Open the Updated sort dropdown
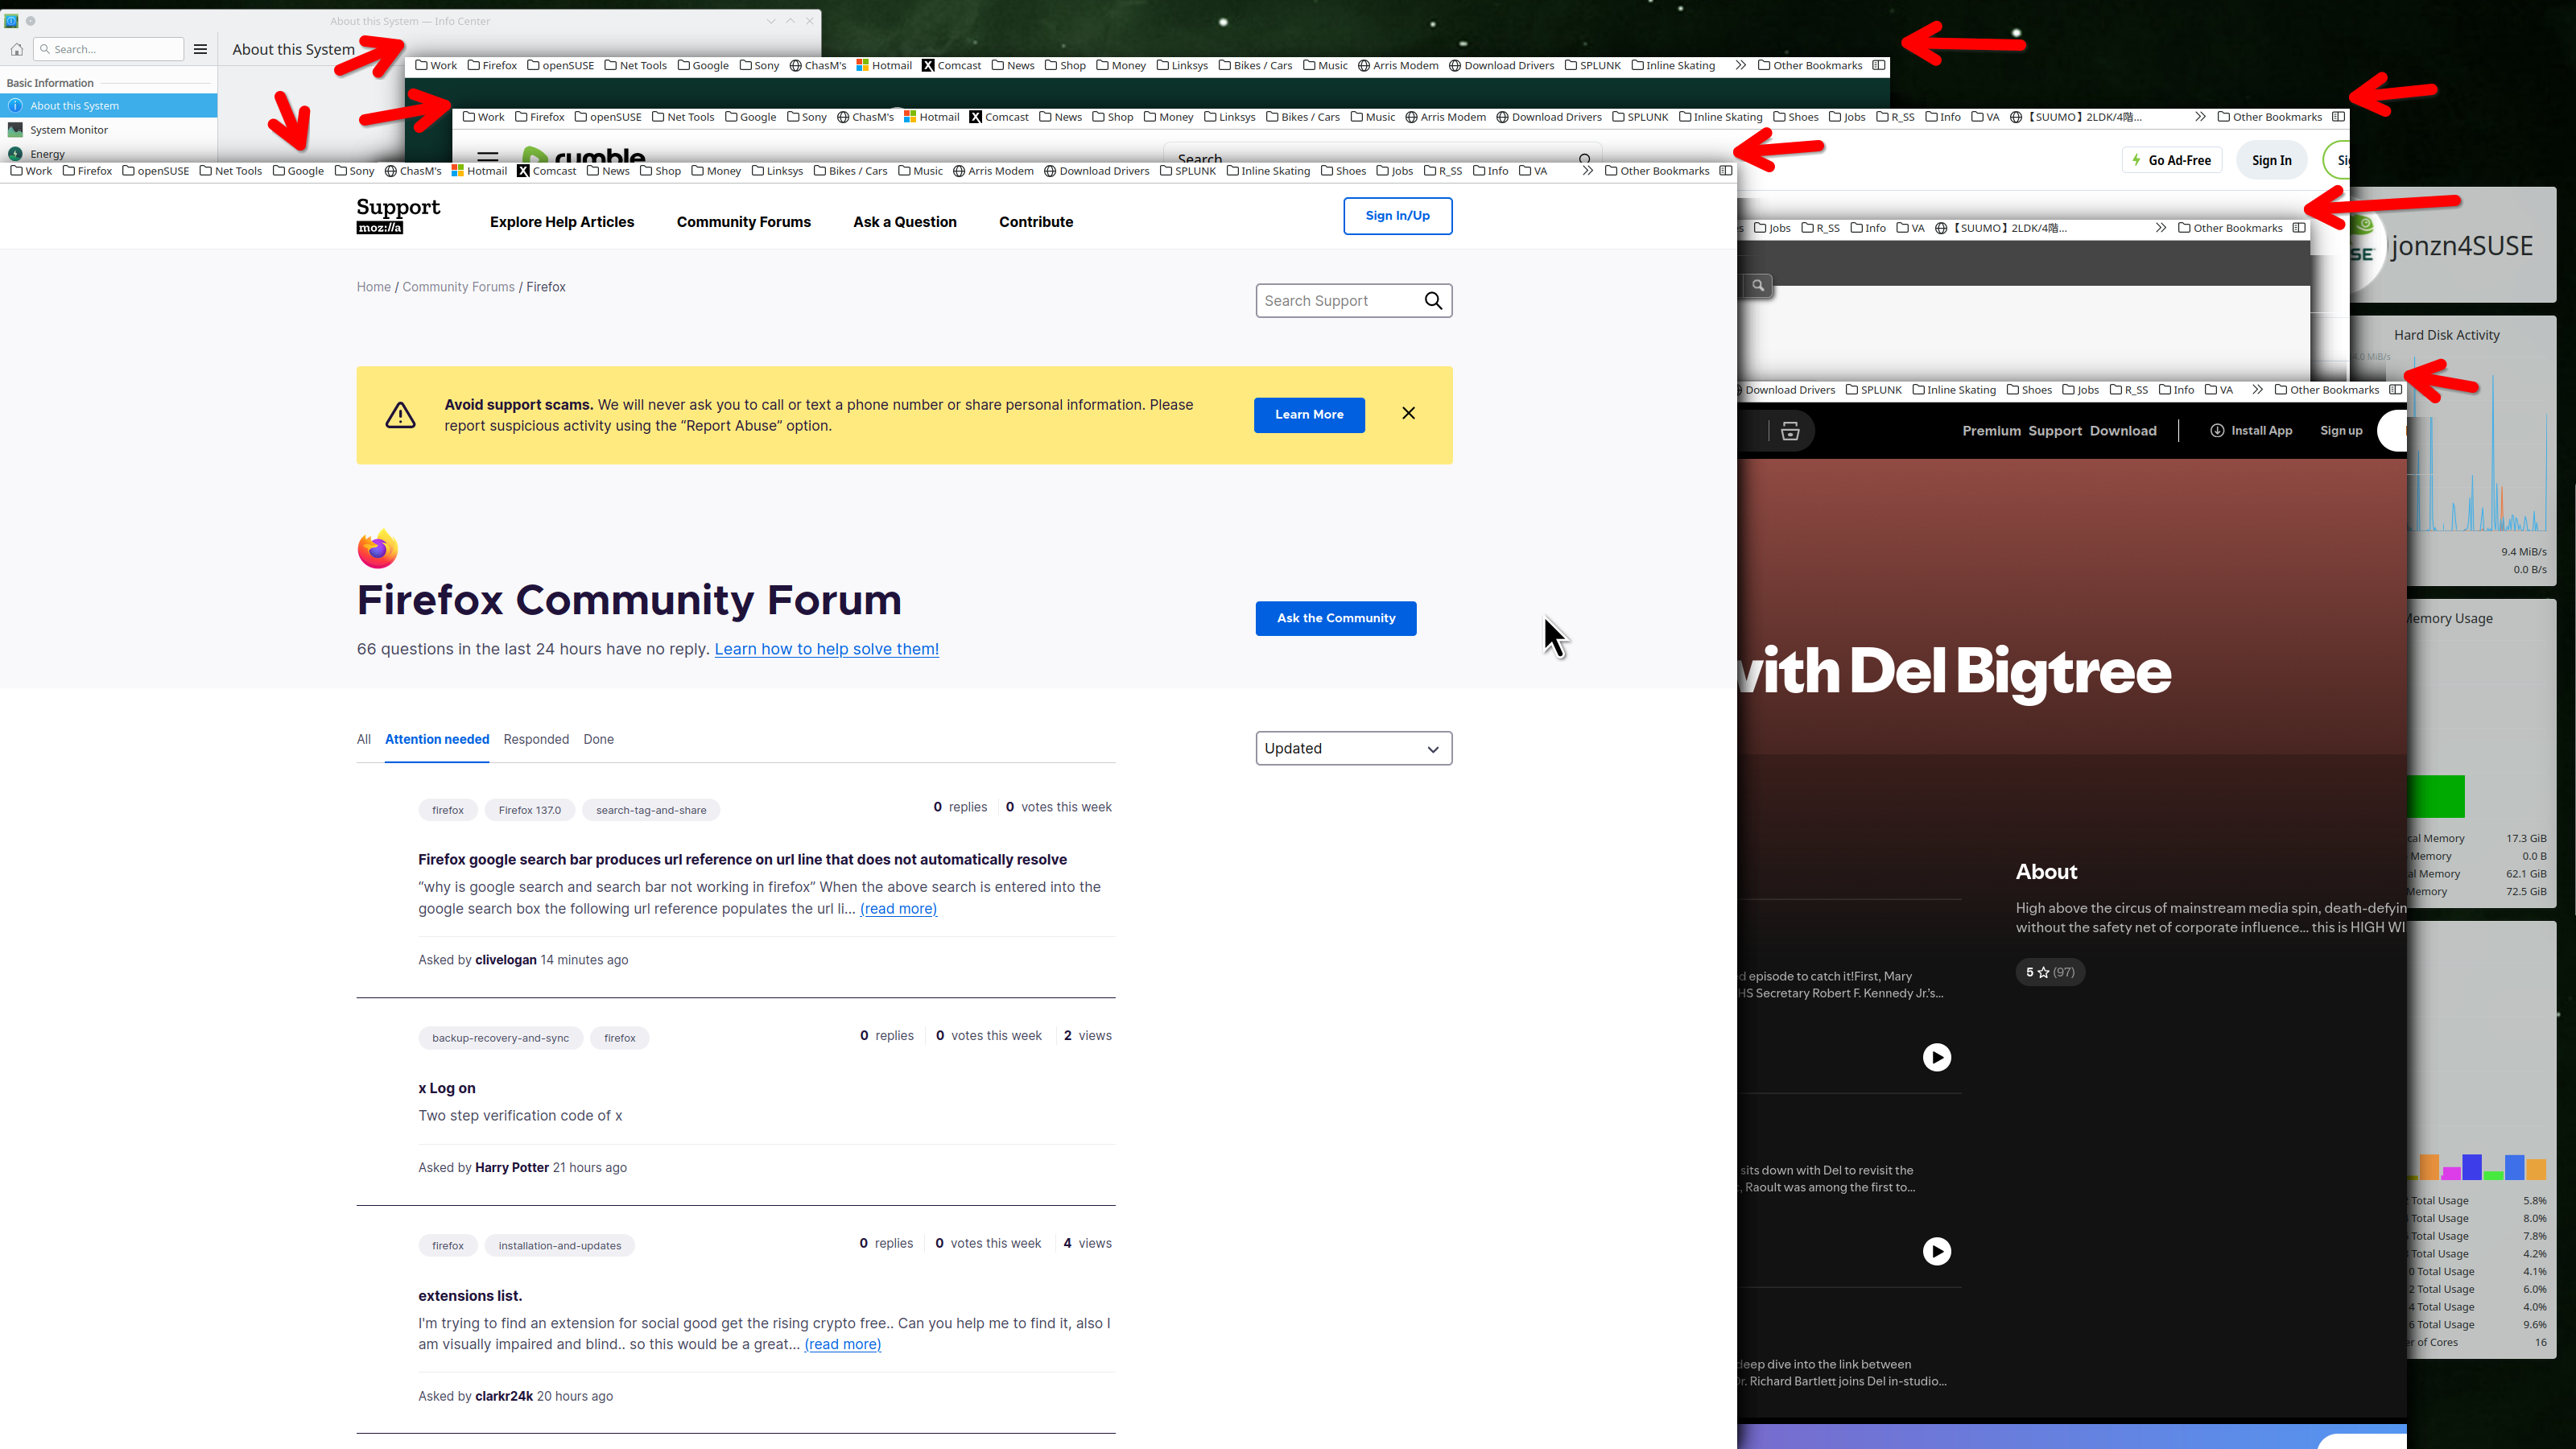 click(1353, 748)
